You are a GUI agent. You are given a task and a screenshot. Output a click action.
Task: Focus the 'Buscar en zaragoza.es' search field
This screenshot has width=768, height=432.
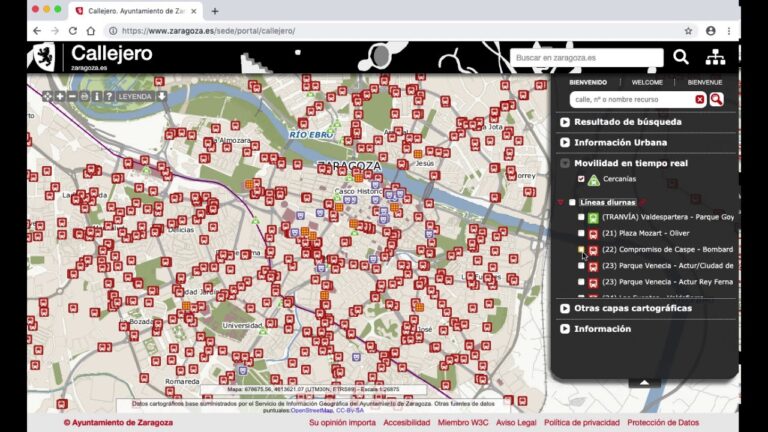point(586,58)
